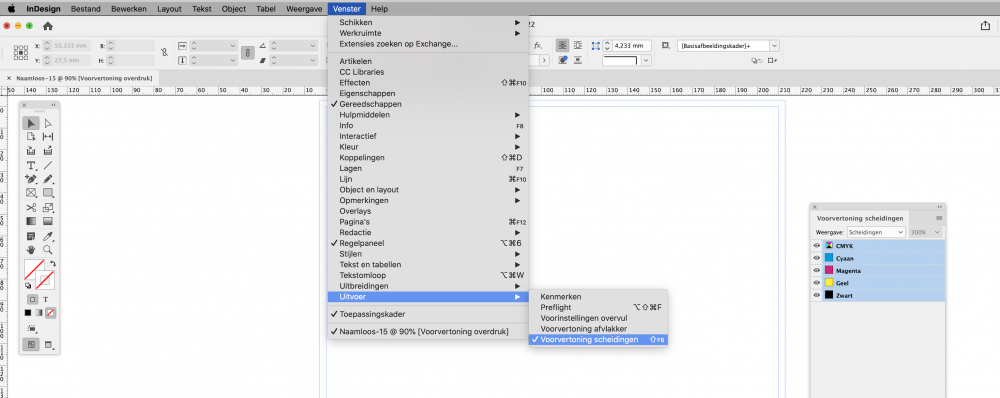Click the Home icon beside window controls

point(47,26)
